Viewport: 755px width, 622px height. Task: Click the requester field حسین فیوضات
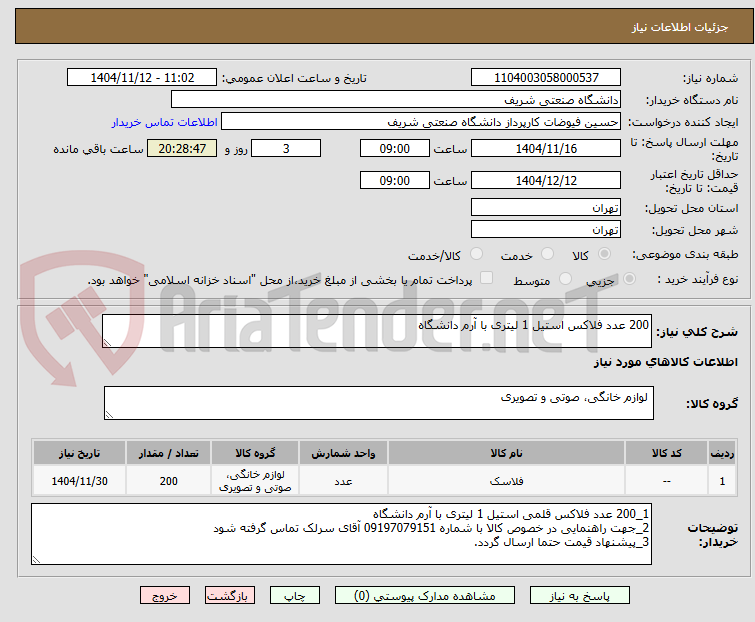pyautogui.click(x=421, y=122)
